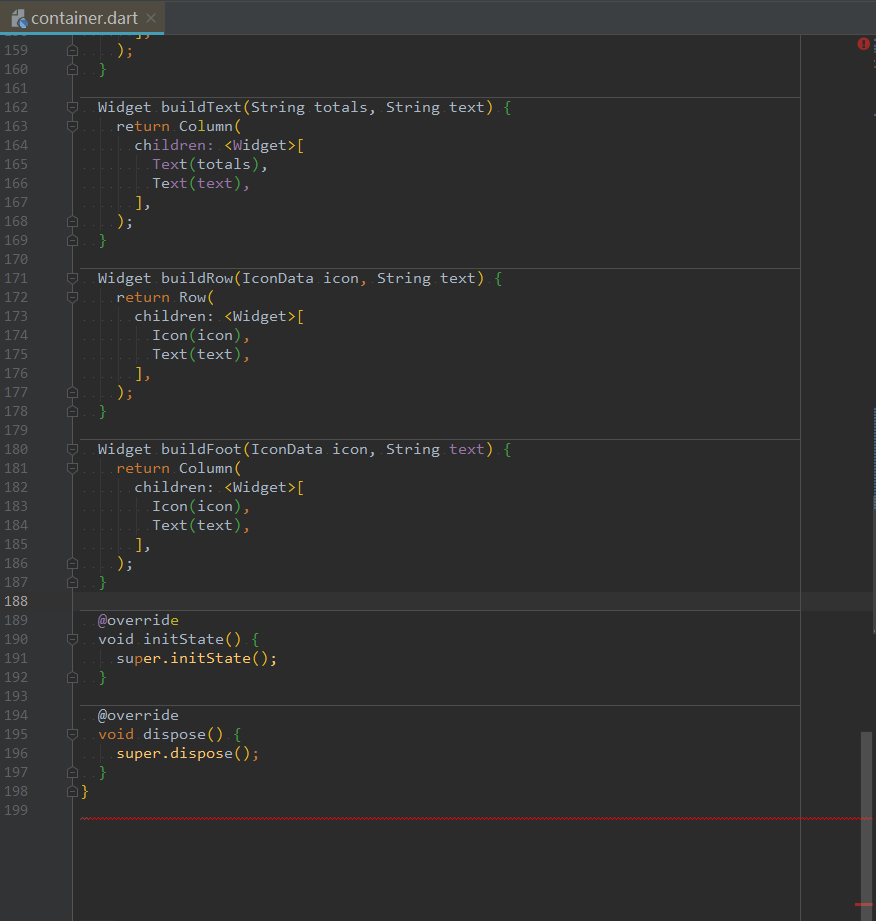
Task: Click the closing fold marker on line 198
Action: 71,791
